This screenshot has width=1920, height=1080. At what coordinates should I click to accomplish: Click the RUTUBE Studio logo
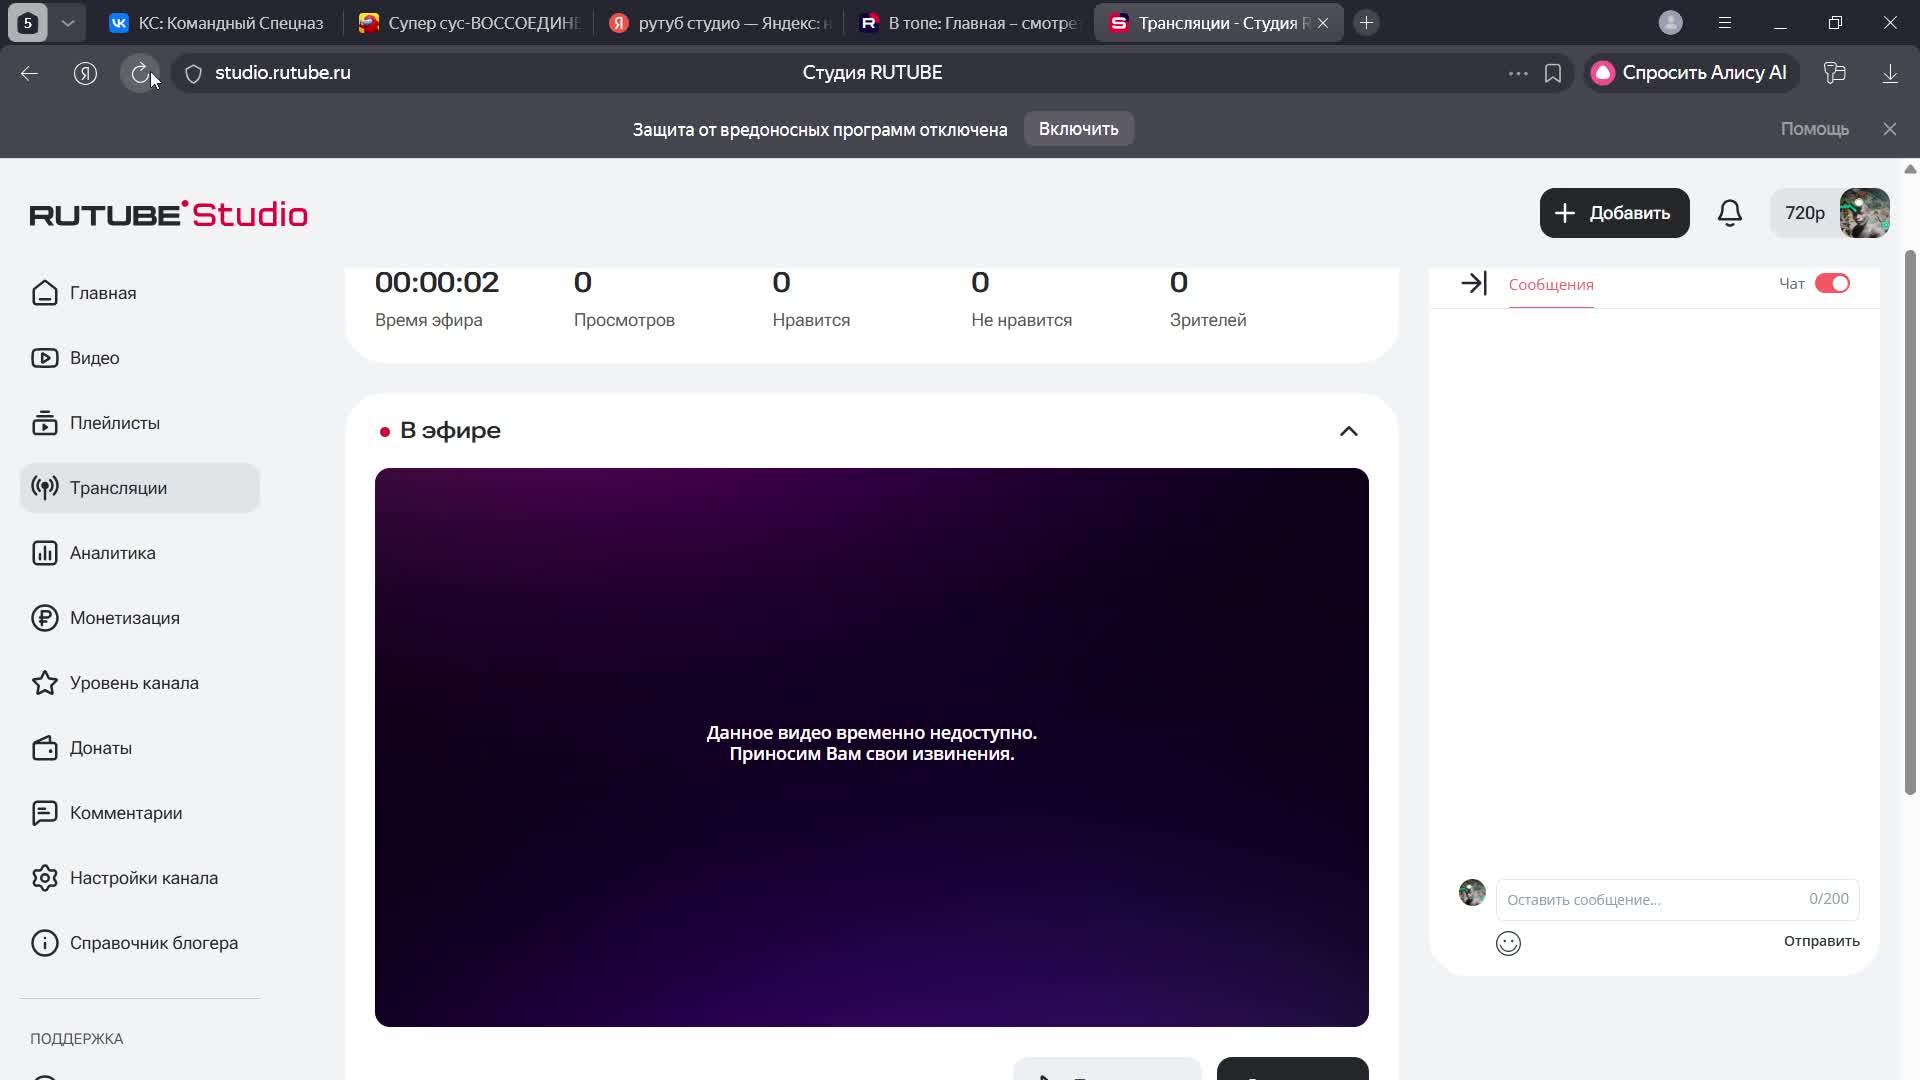[x=168, y=214]
